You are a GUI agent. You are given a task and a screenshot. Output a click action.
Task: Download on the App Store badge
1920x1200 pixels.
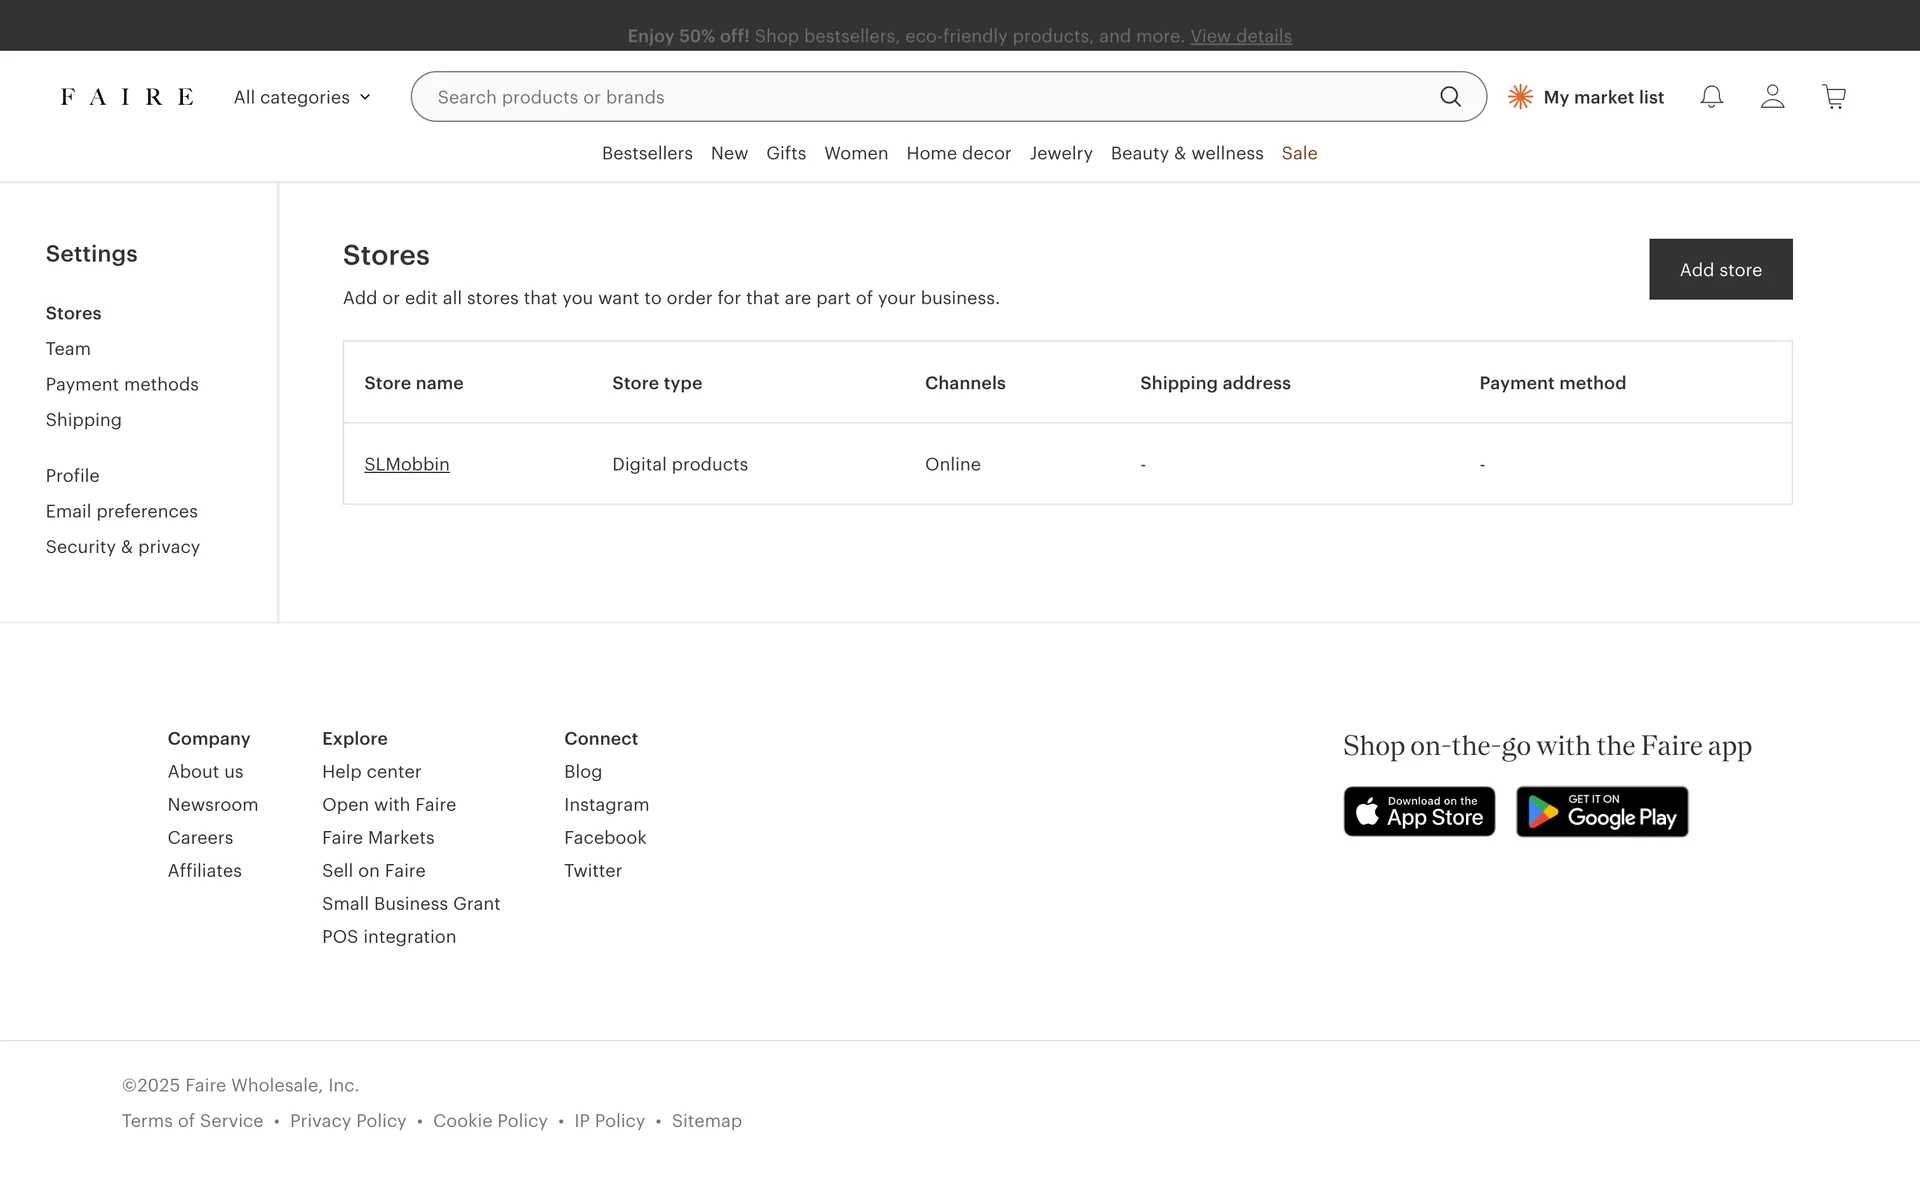[1419, 812]
